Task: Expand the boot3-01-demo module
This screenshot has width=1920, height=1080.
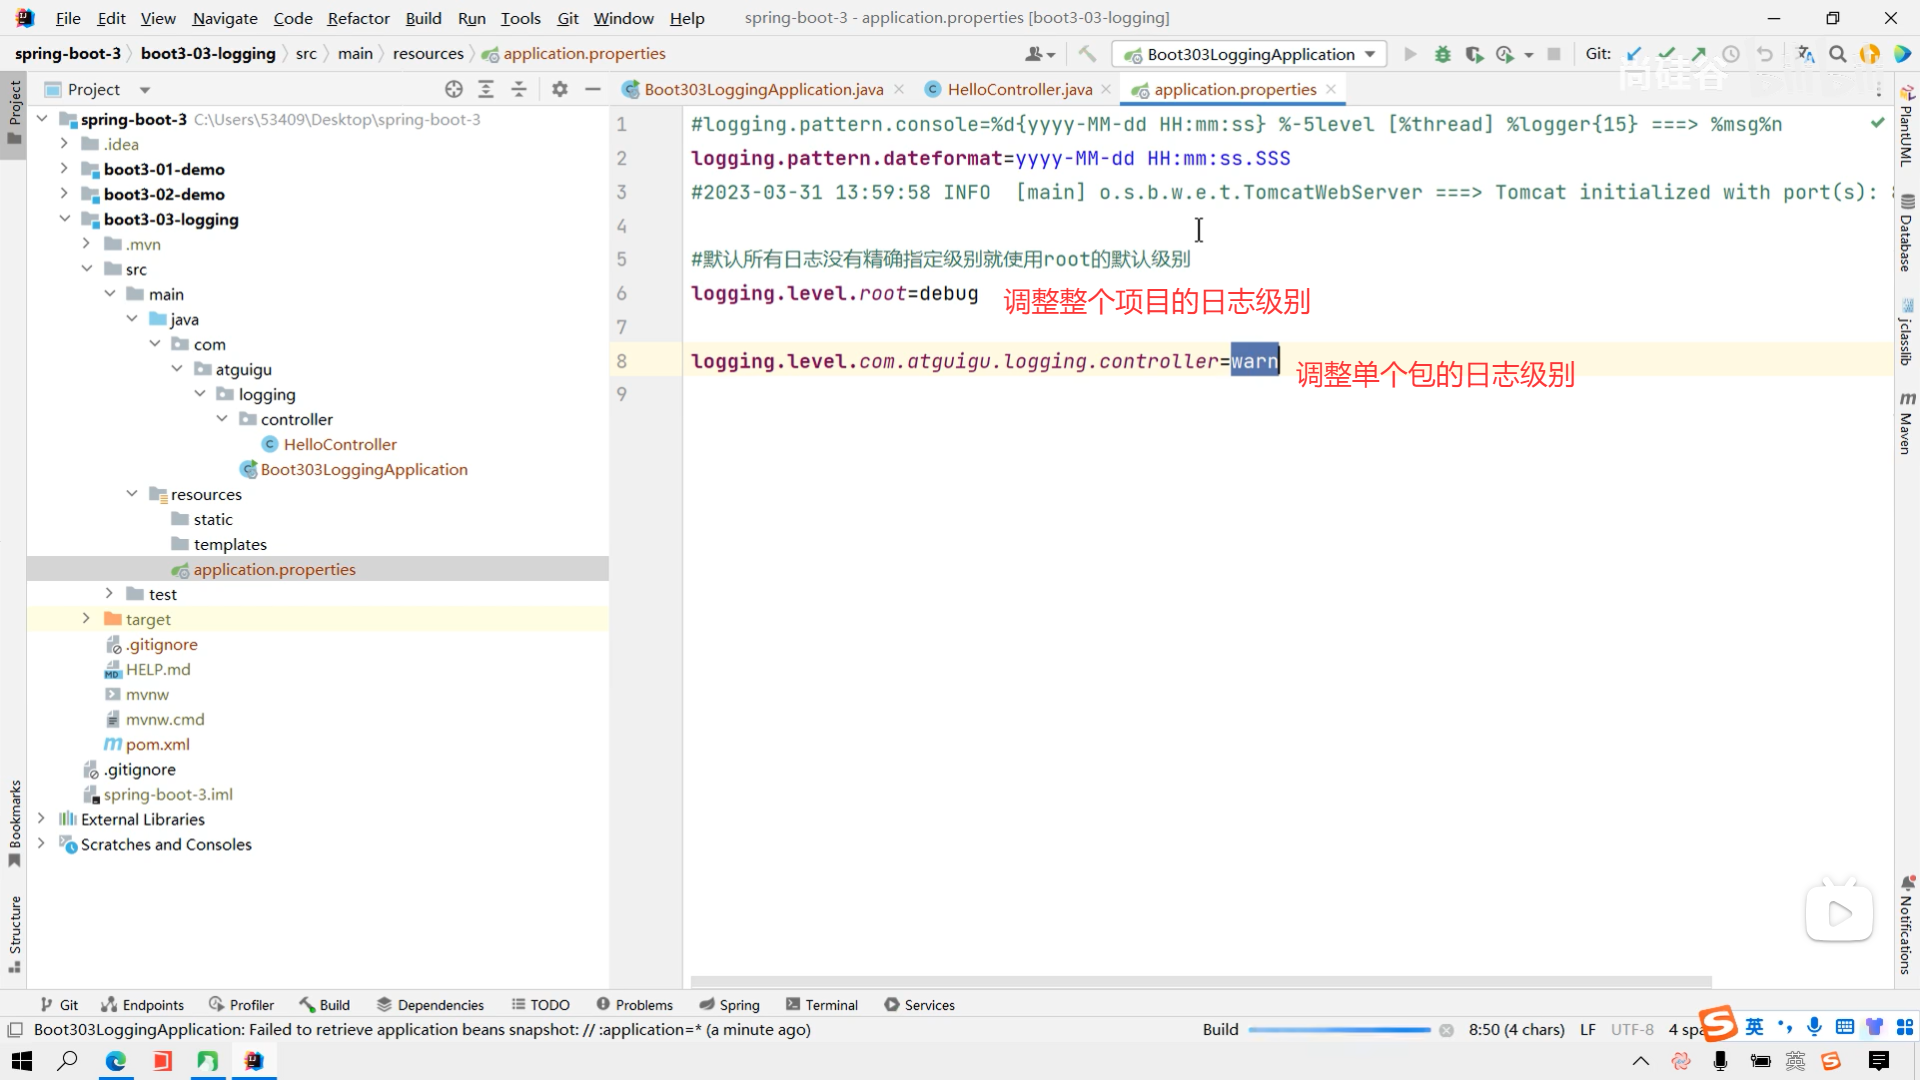Action: pos(64,169)
